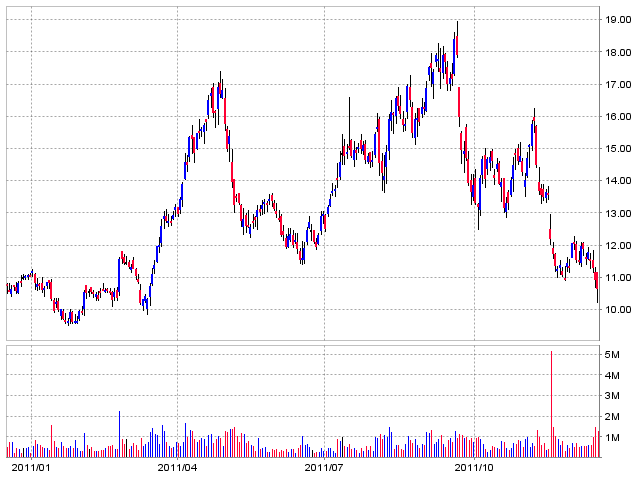The width and height of the screenshot is (640, 480).
Task: Click the 2011/10 date axis label
Action: point(474,467)
